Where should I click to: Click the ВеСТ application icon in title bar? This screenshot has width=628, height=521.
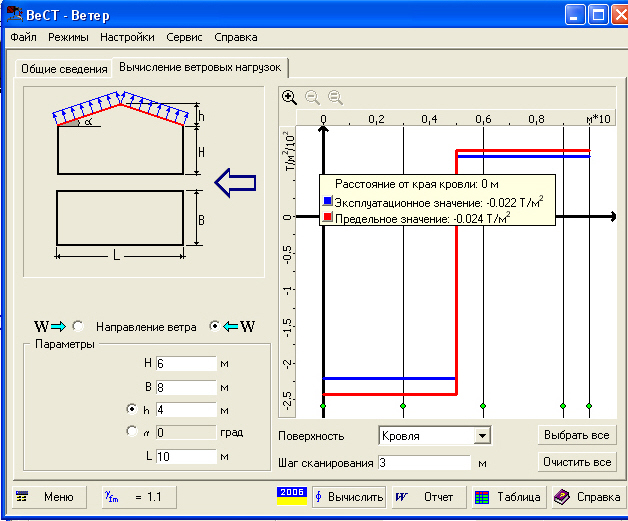coord(15,14)
